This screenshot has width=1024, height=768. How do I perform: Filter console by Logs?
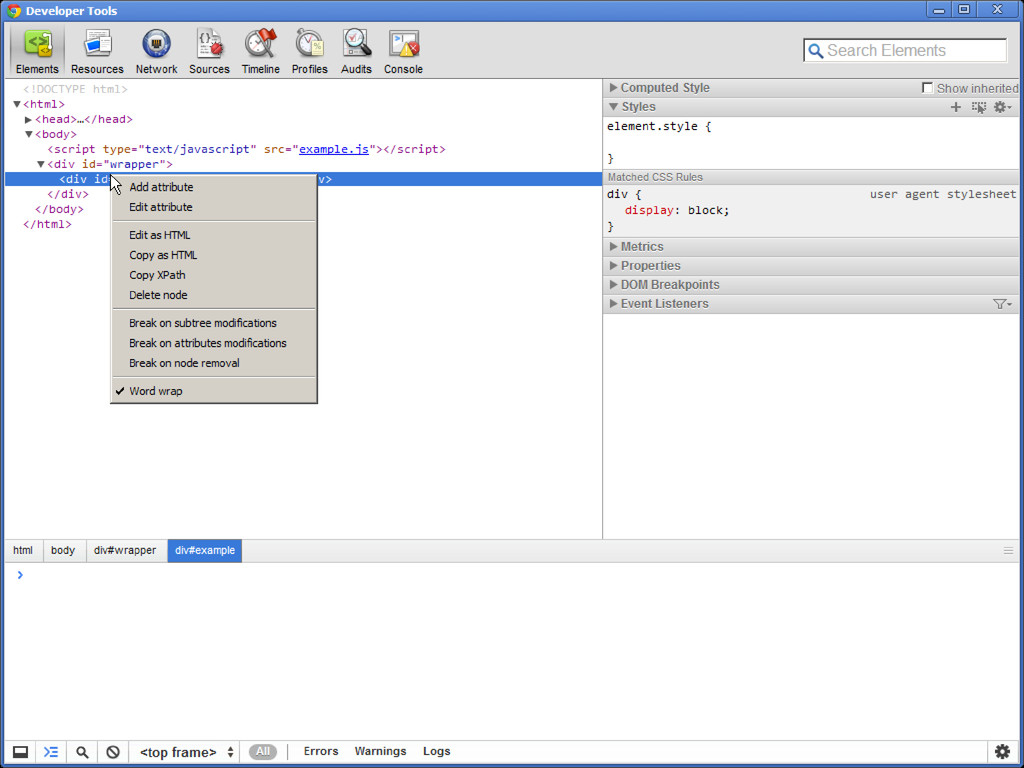[x=436, y=752]
